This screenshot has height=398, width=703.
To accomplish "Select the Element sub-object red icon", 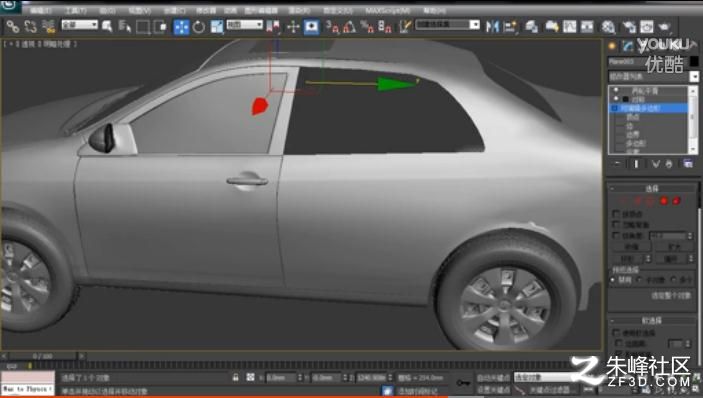I will click(x=677, y=200).
